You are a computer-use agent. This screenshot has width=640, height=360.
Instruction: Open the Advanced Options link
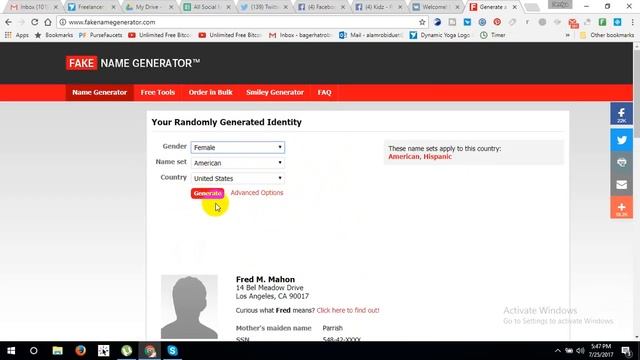click(257, 193)
